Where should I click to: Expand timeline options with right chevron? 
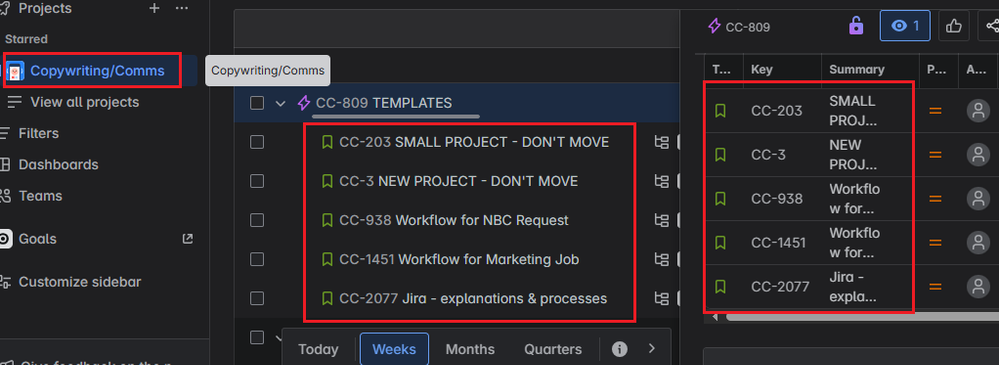pos(651,348)
